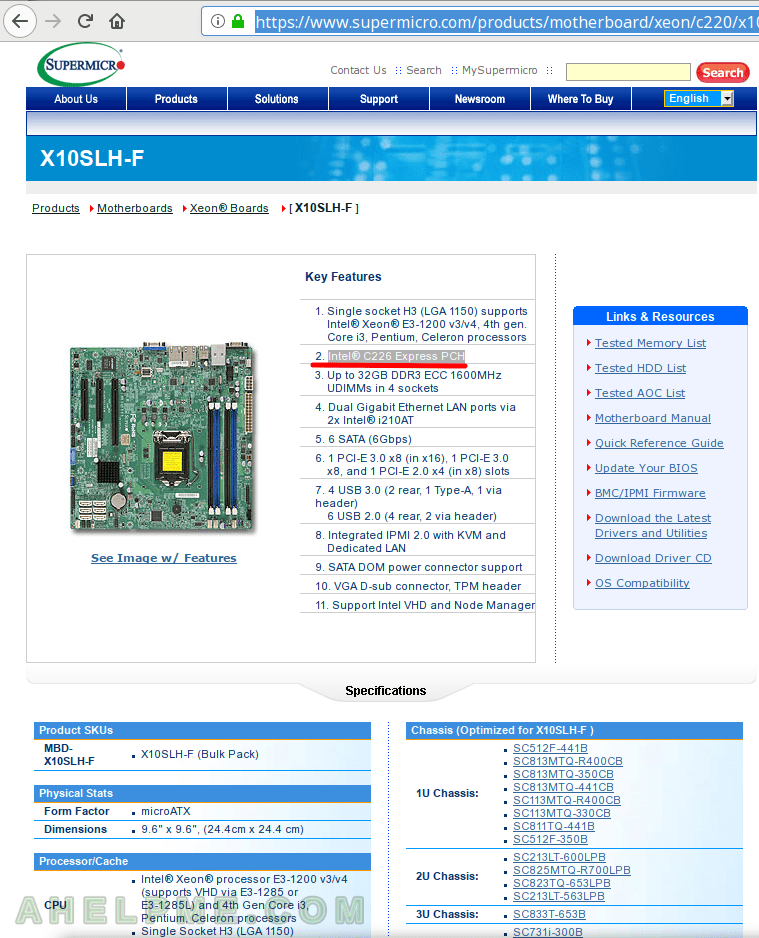Go to Products breadcrumb link
This screenshot has height=938, width=759.
[56, 208]
